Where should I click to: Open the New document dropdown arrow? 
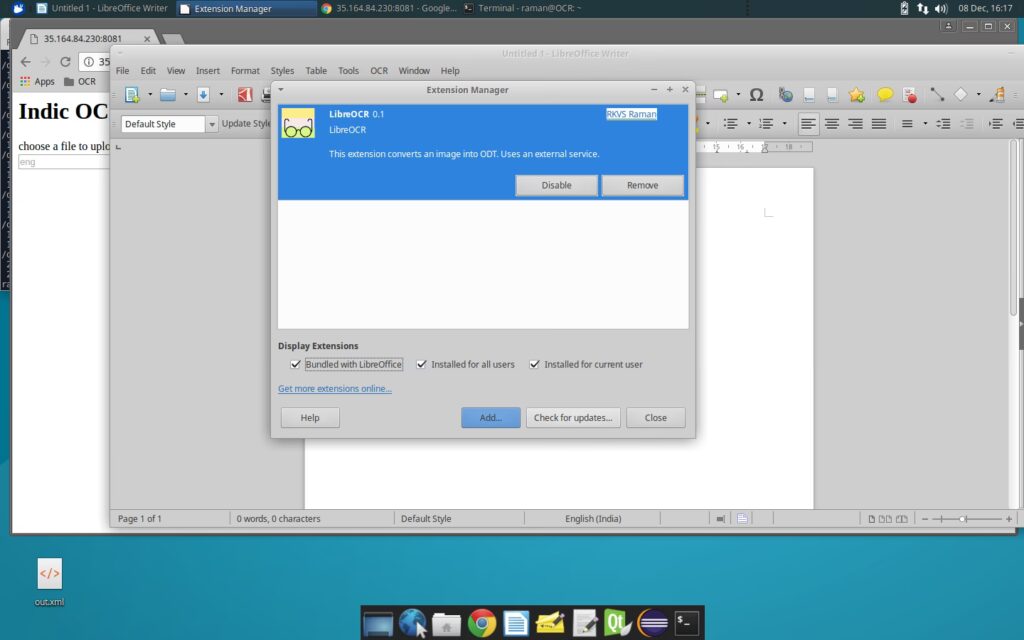click(x=150, y=95)
